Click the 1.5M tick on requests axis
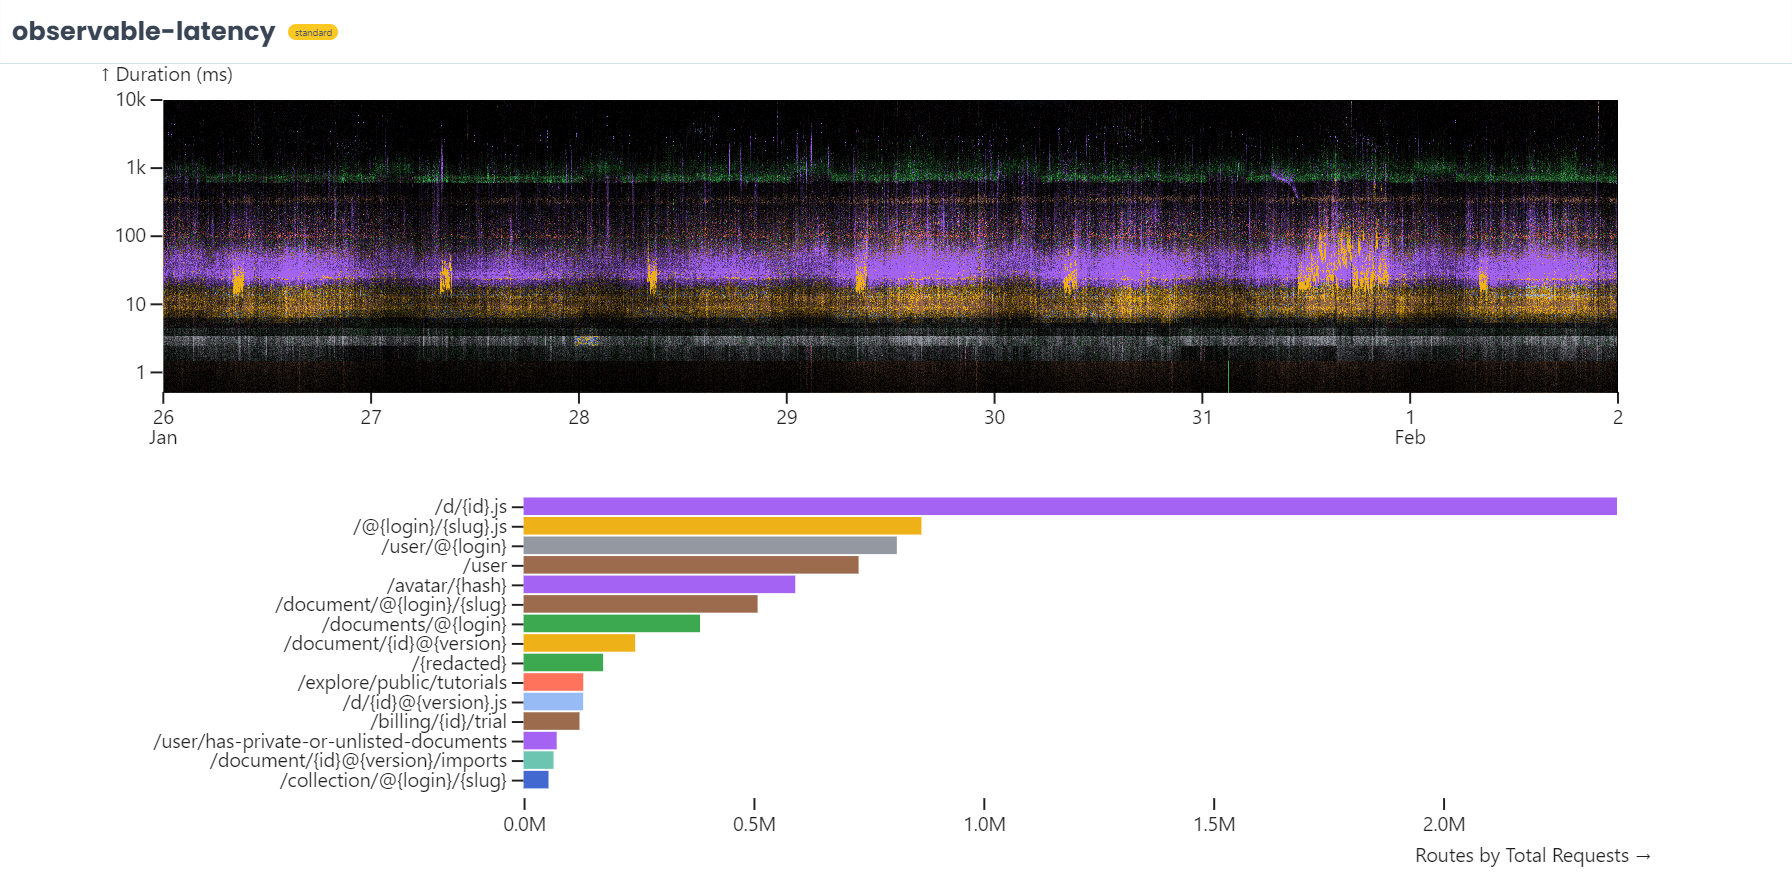The image size is (1792, 884). pos(1214,824)
